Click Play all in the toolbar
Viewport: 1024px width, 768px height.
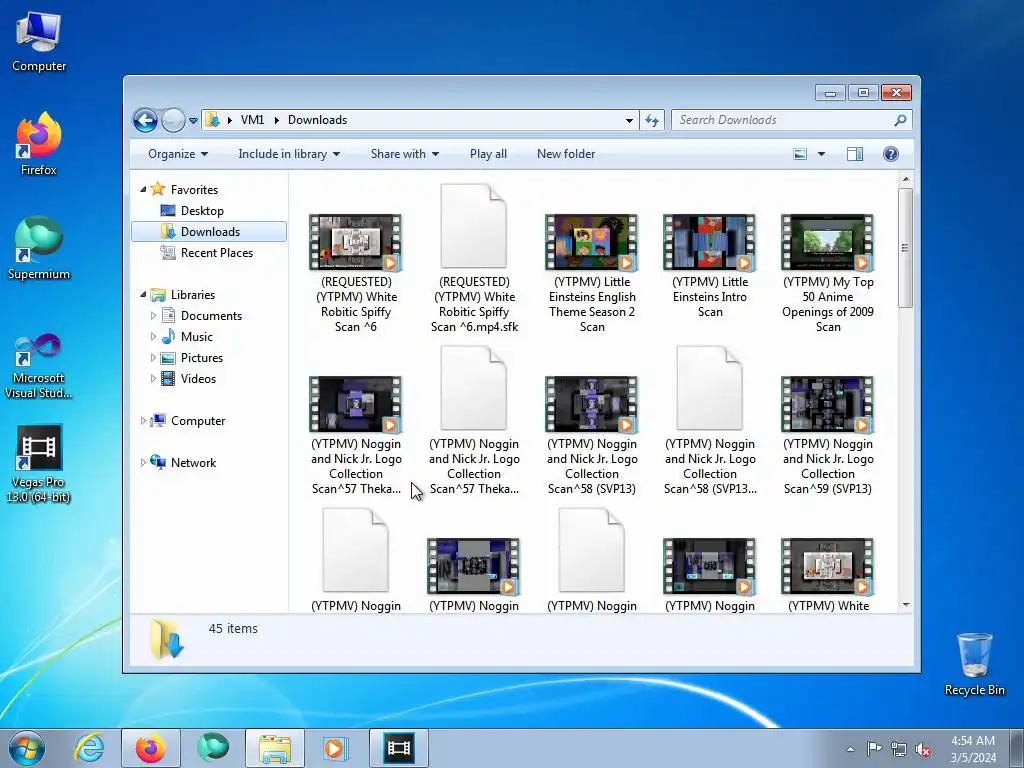(488, 154)
